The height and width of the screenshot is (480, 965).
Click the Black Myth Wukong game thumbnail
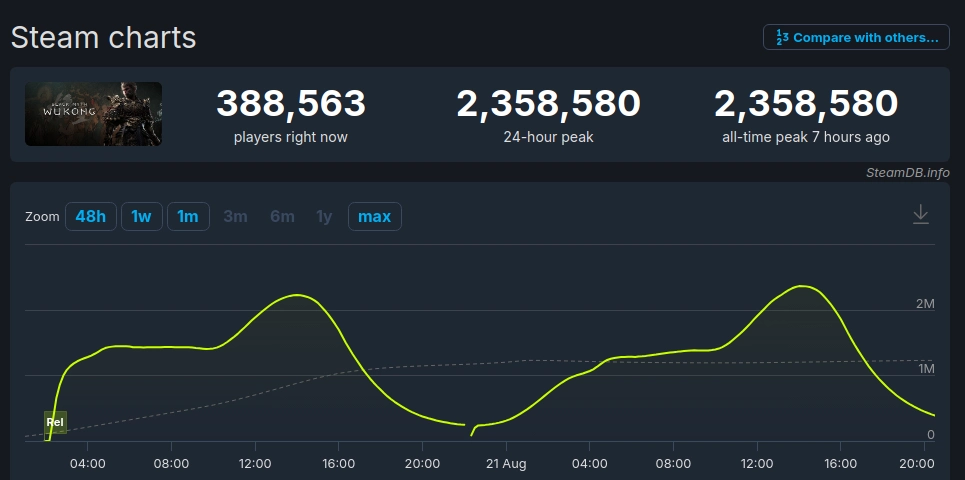tap(94, 114)
